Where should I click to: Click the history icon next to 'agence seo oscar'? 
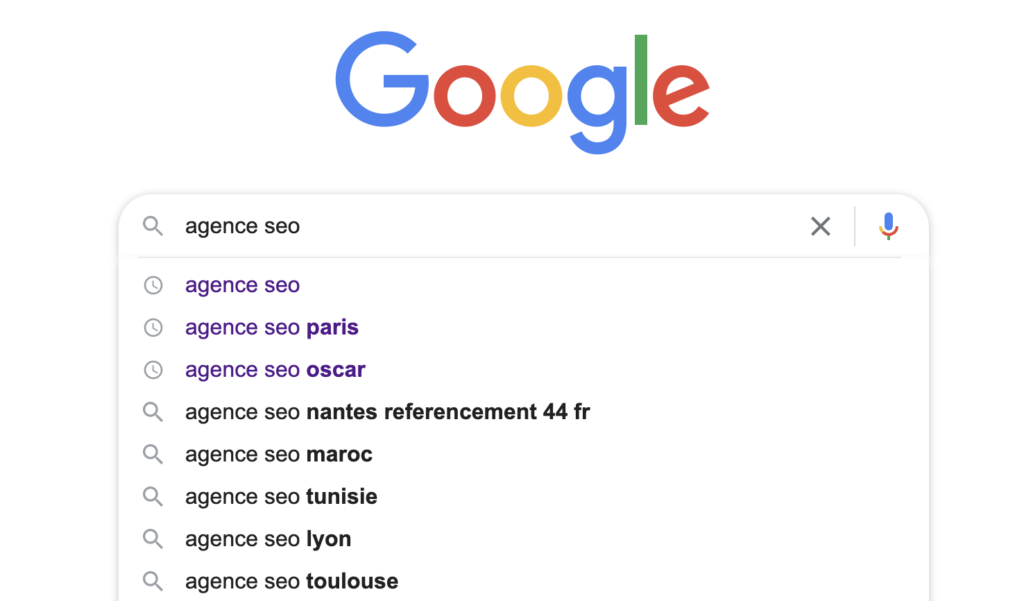tap(152, 369)
